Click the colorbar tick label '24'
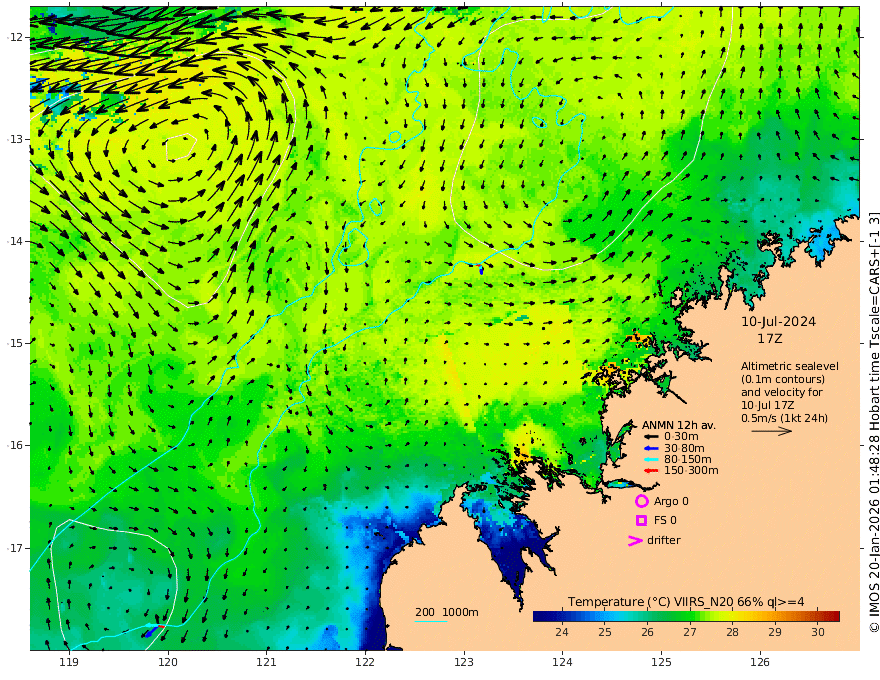 click(562, 632)
